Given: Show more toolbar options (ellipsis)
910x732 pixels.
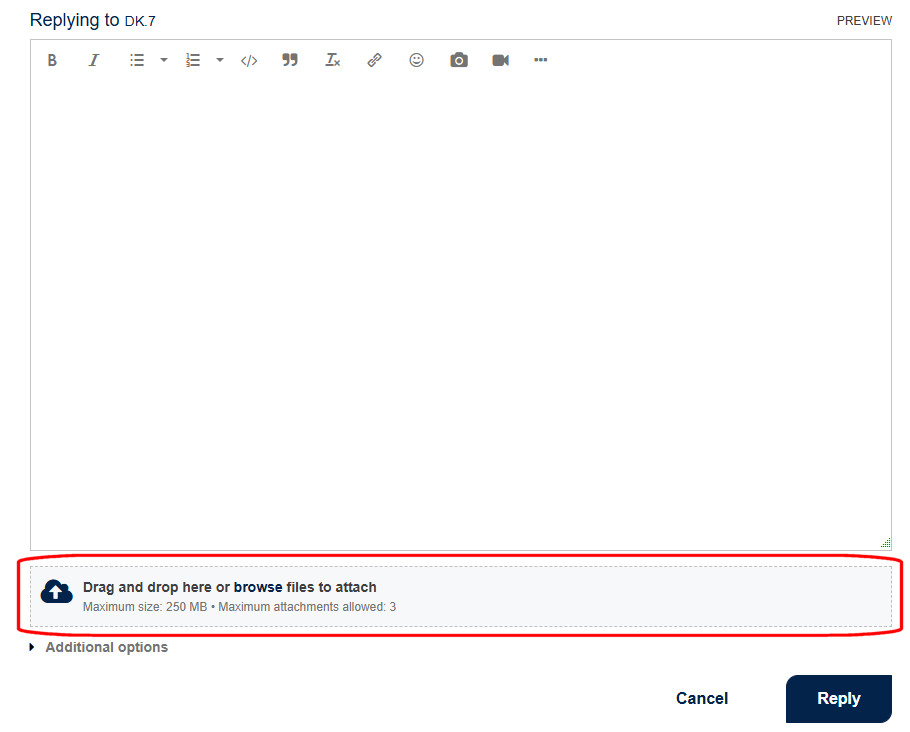Looking at the screenshot, I should coord(540,60).
